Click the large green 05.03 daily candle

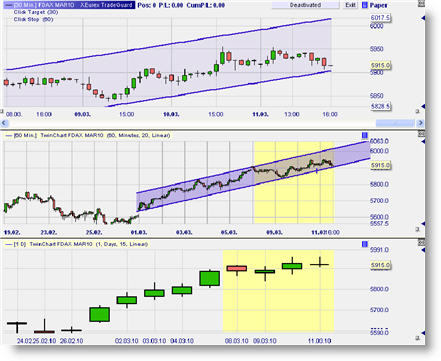pyautogui.click(x=210, y=278)
